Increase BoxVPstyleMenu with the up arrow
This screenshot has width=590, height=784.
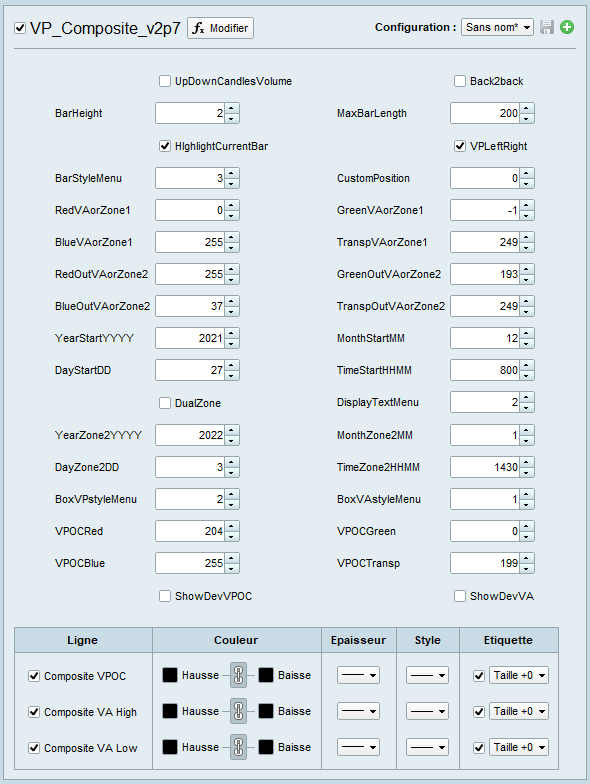pos(232,494)
